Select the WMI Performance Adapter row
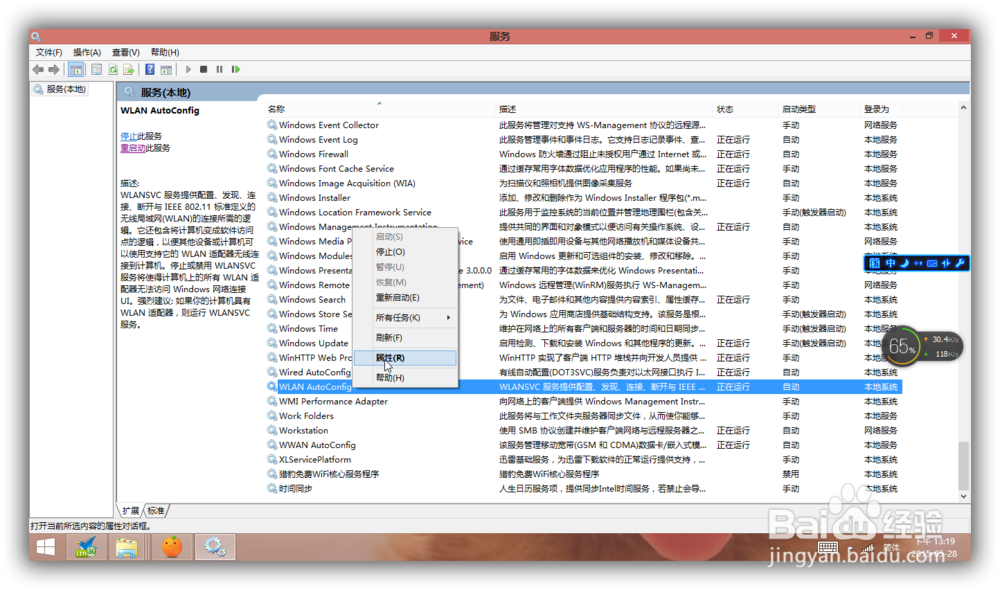Screen dimensions: 1000x590 (x=584, y=402)
